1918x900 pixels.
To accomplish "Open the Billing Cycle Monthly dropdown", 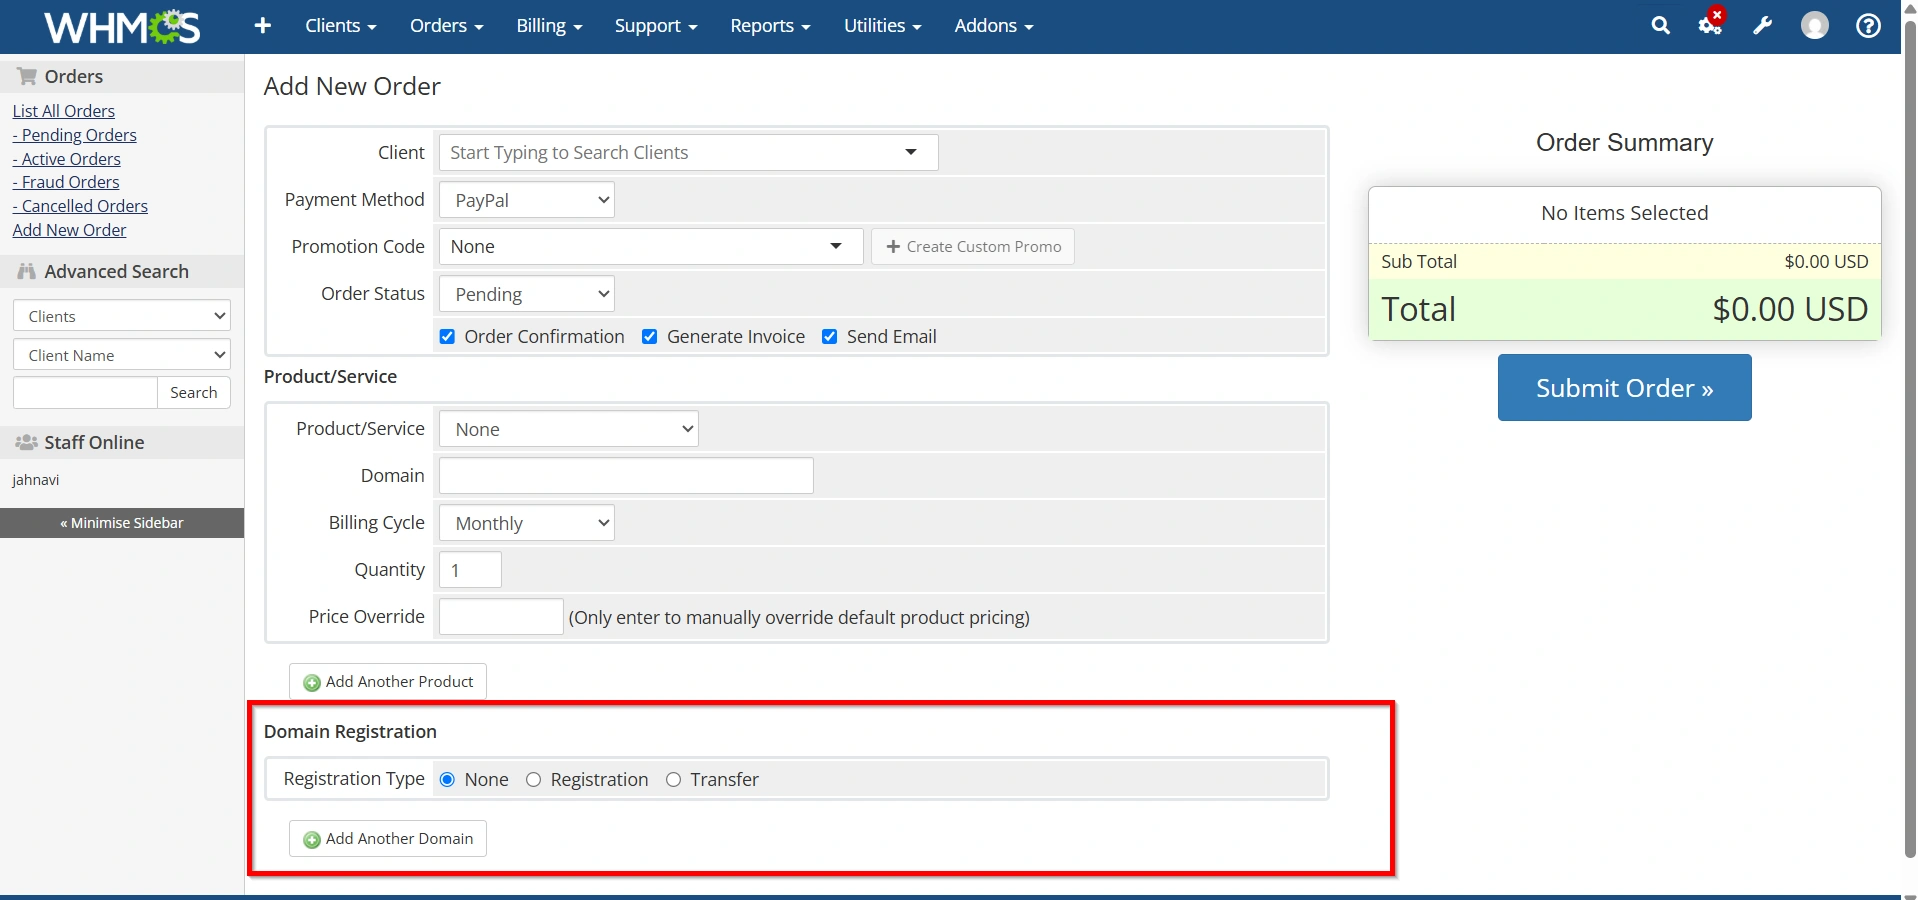I will pyautogui.click(x=526, y=523).
